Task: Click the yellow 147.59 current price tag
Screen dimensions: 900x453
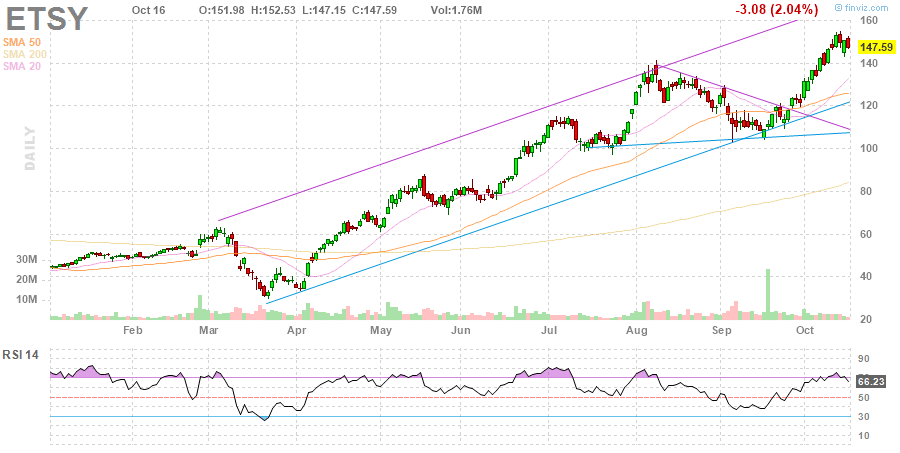Action: (875, 47)
